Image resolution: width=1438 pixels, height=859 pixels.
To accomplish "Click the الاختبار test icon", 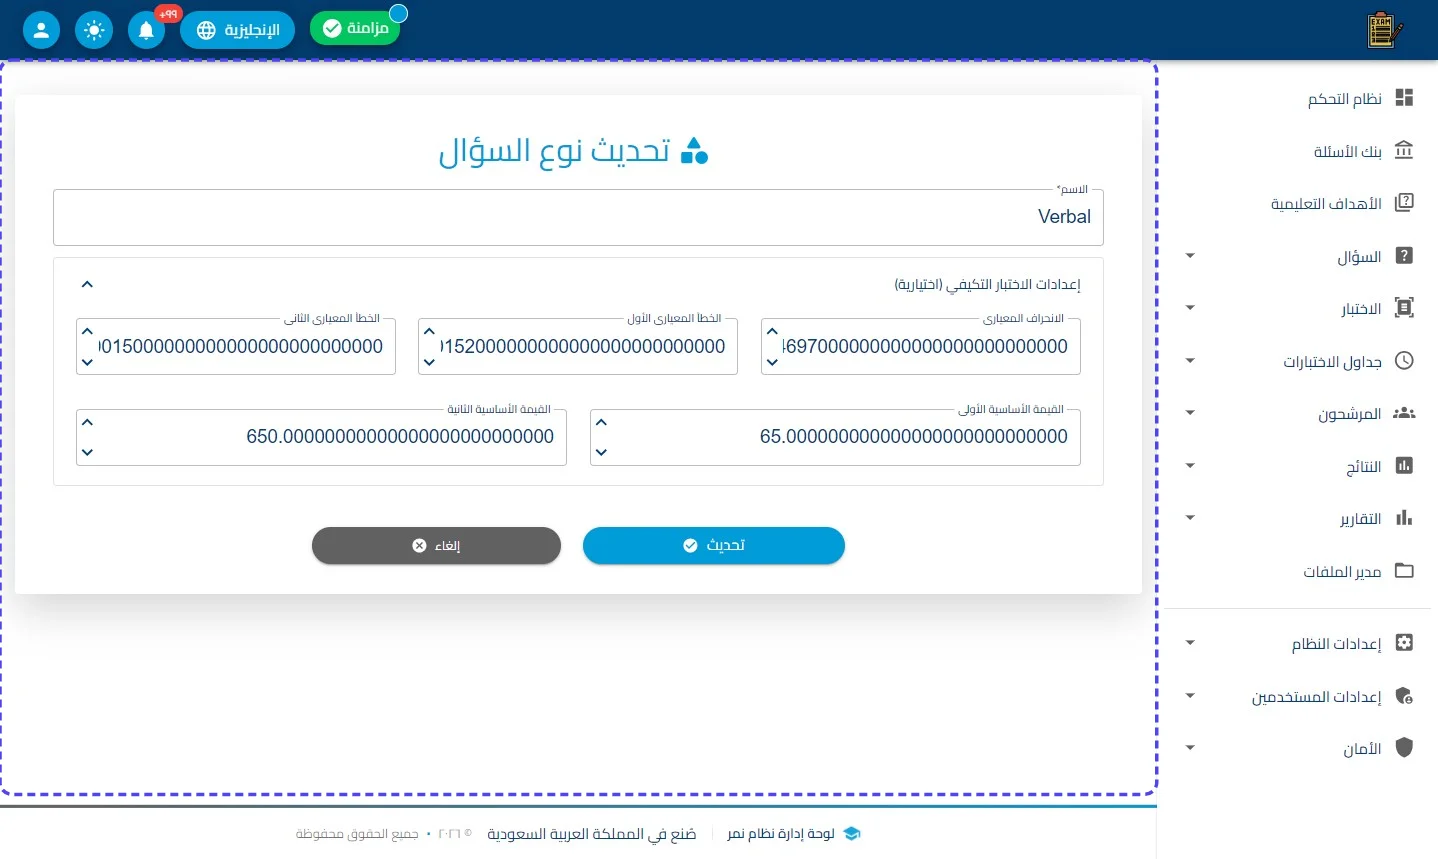I will click(1404, 308).
